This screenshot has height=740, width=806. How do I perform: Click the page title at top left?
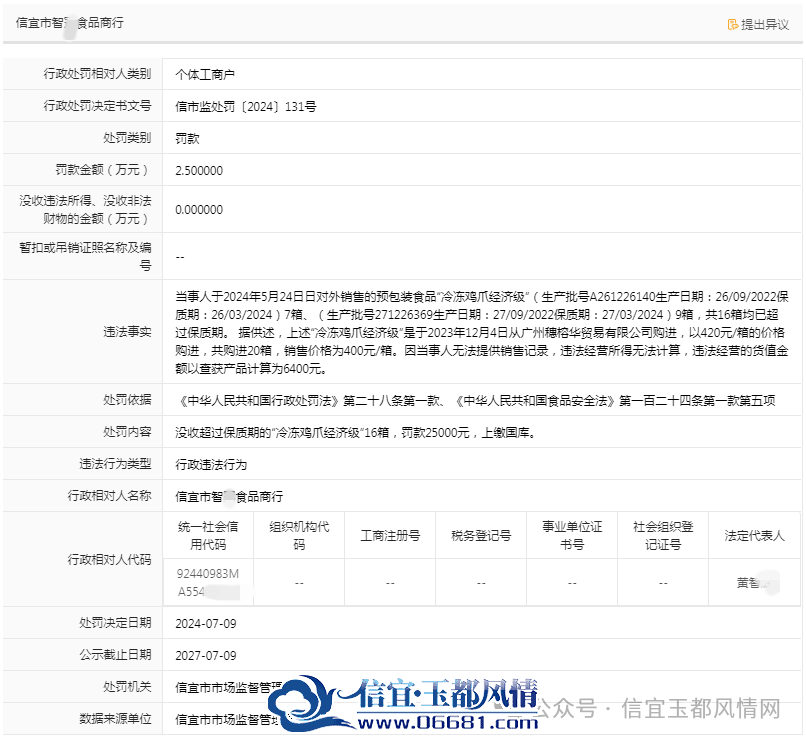(x=70, y=23)
